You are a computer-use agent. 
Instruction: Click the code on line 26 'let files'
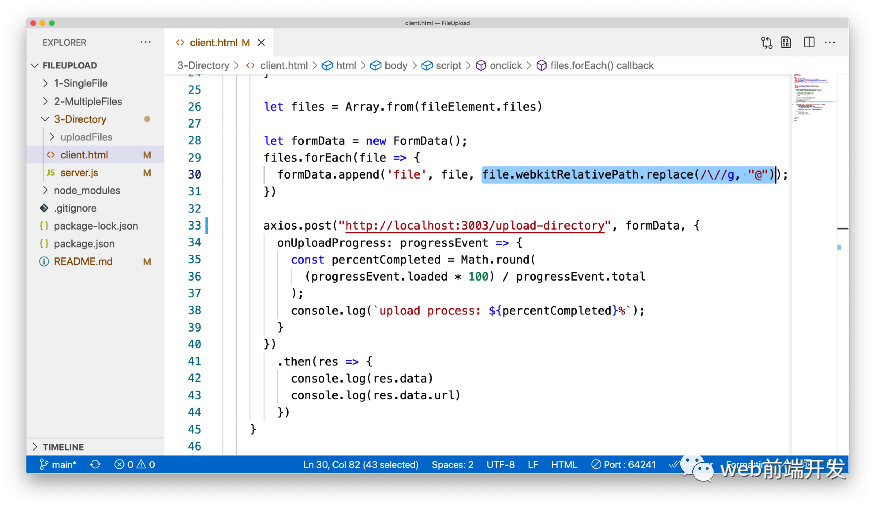click(403, 107)
